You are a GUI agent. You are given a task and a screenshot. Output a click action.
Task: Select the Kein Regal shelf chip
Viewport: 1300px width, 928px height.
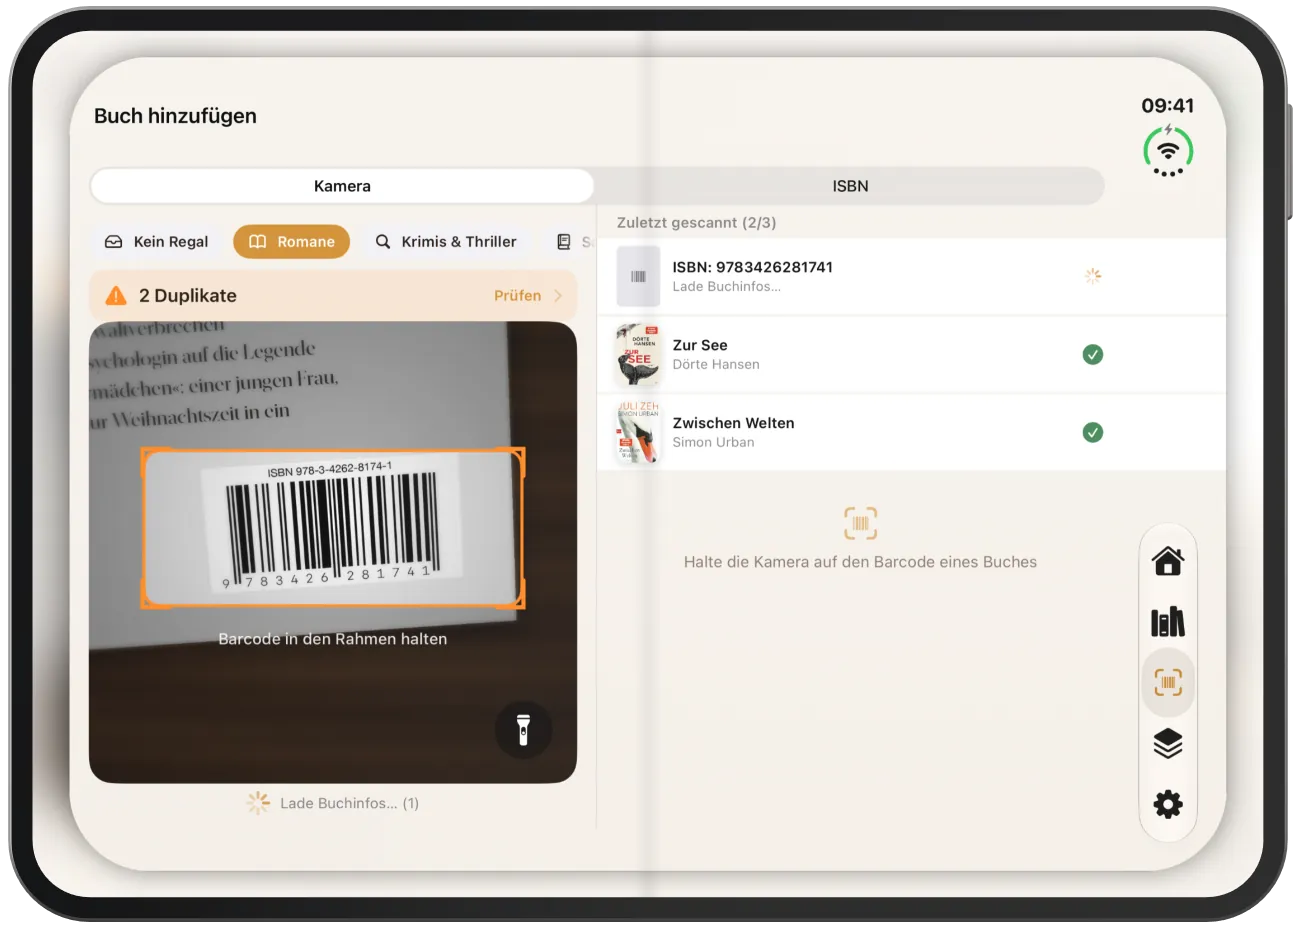click(x=157, y=242)
